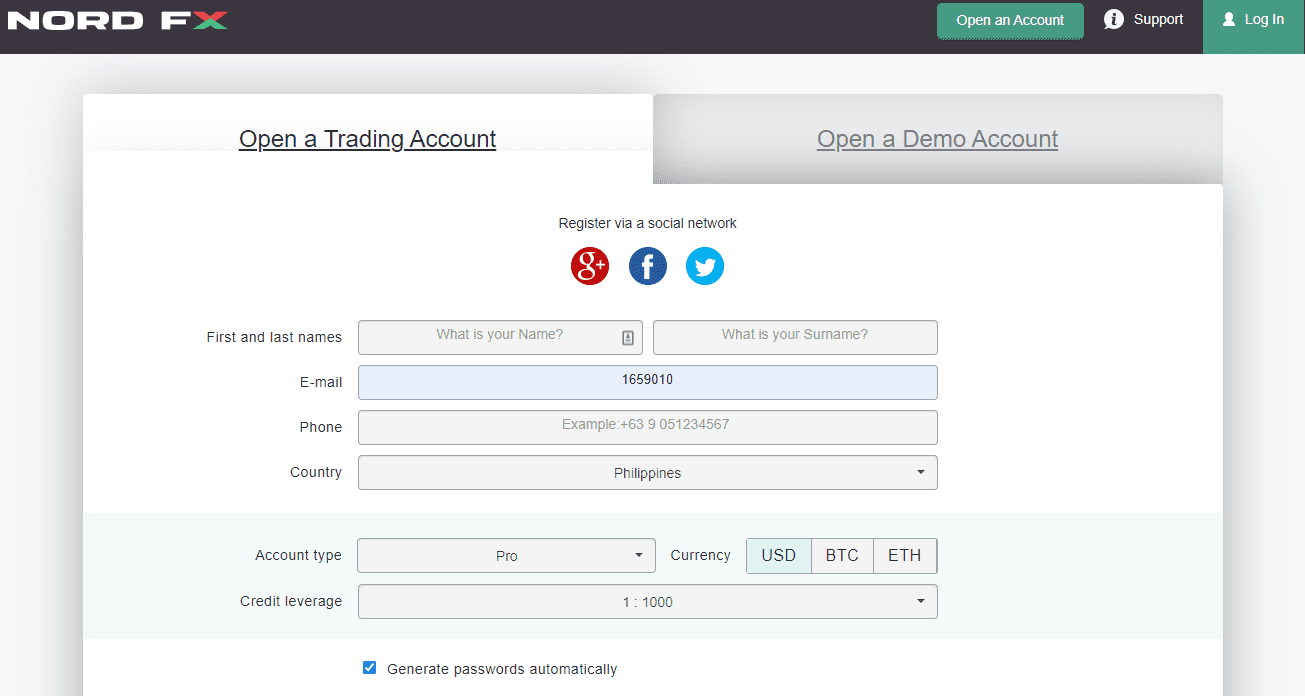The image size is (1305, 696).
Task: Select USD currency option
Action: (x=779, y=555)
